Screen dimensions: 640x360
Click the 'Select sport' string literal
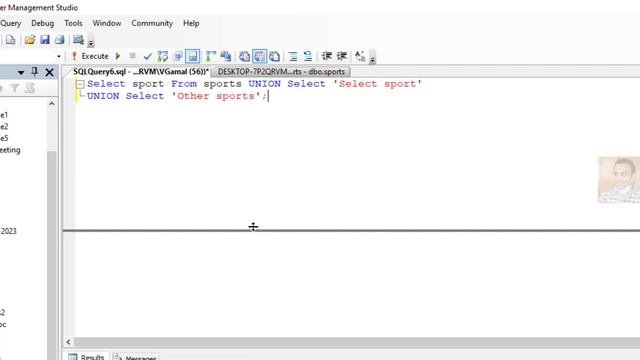point(377,84)
